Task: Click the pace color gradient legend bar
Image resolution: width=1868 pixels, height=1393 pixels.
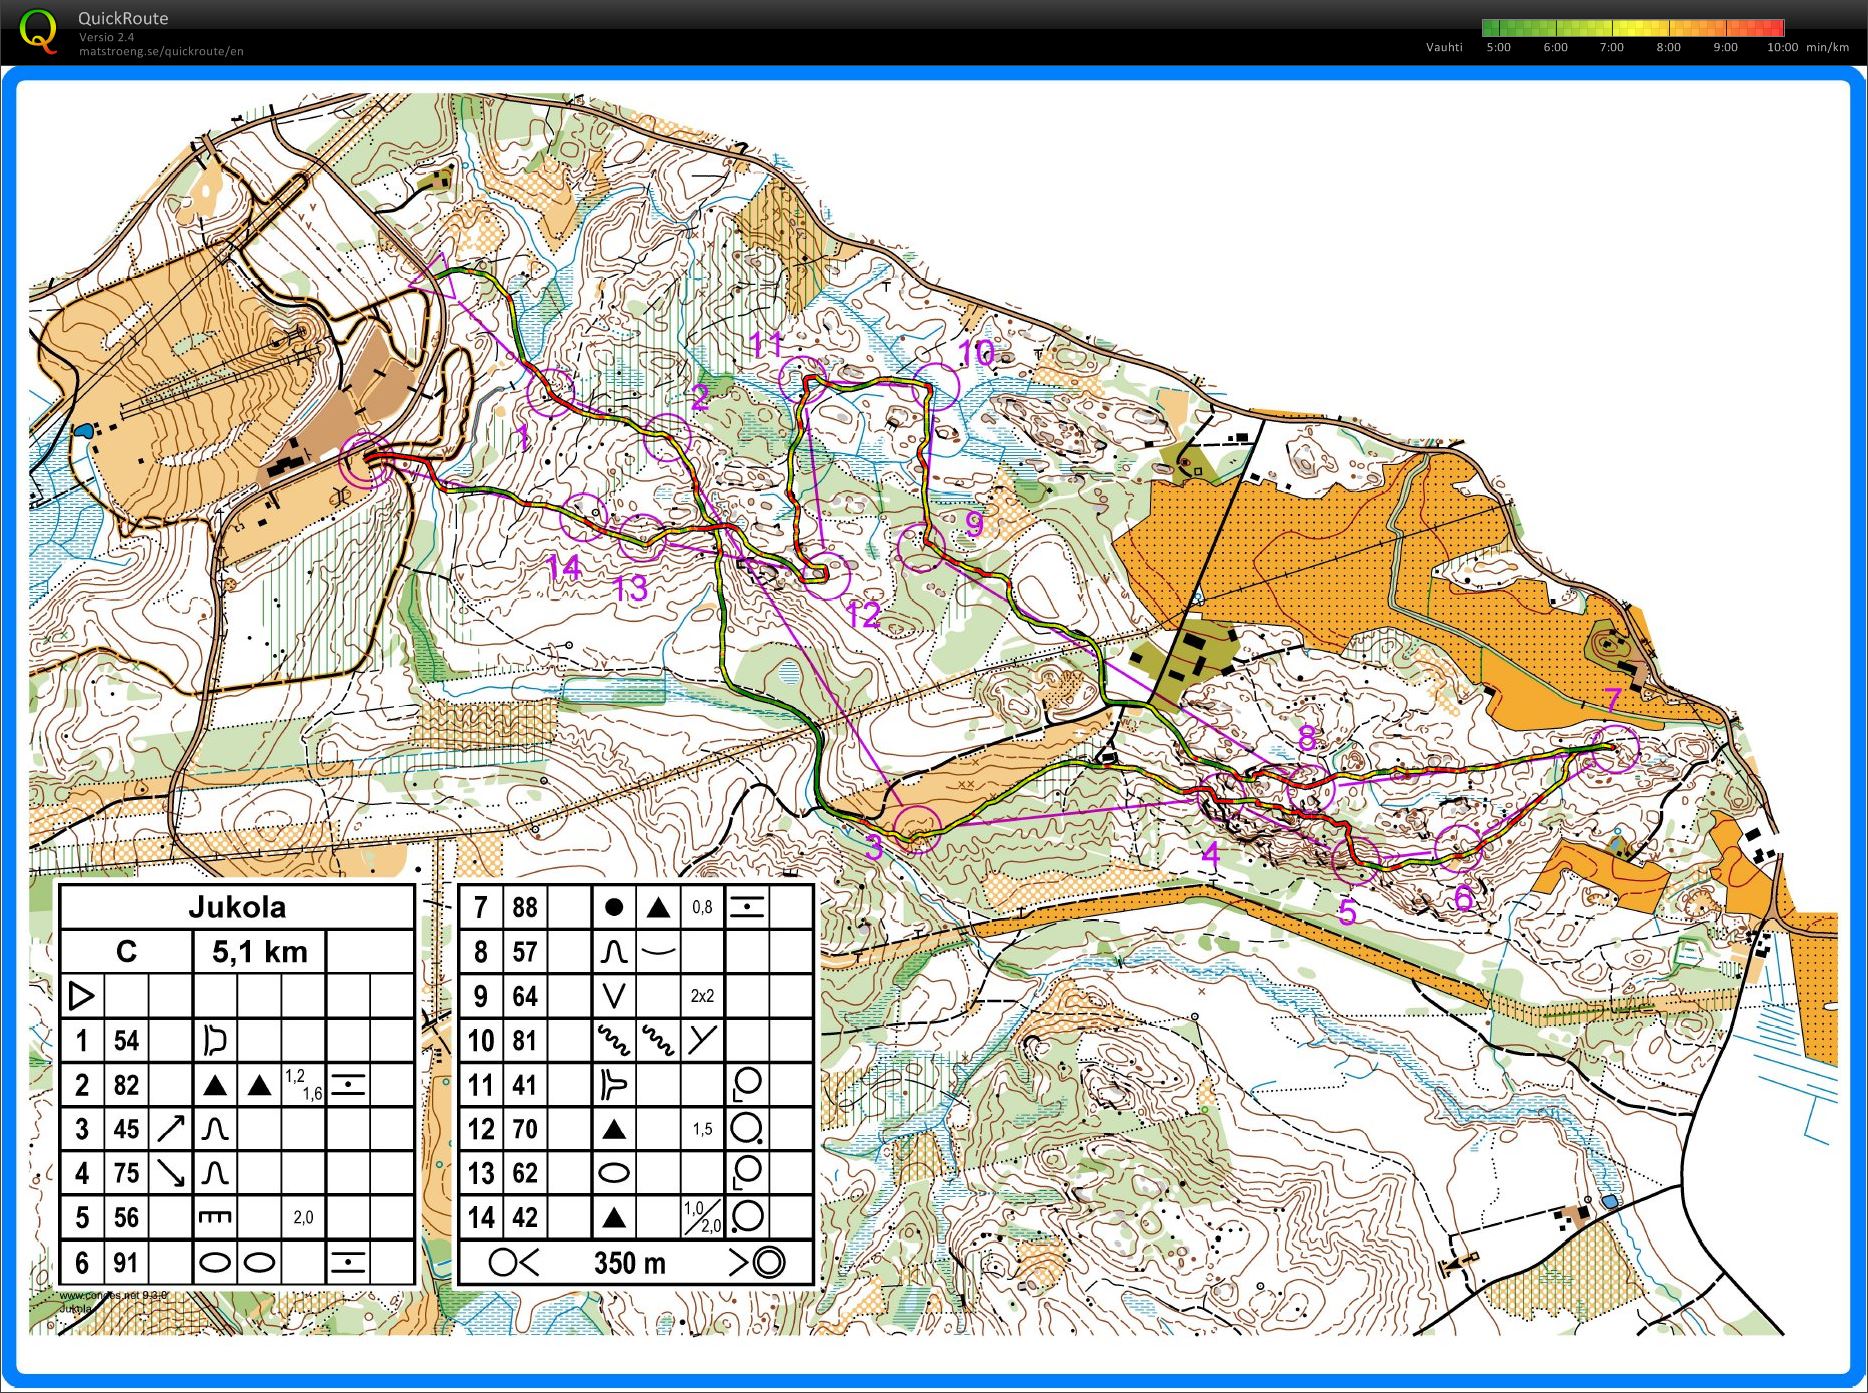Action: [x=1633, y=27]
